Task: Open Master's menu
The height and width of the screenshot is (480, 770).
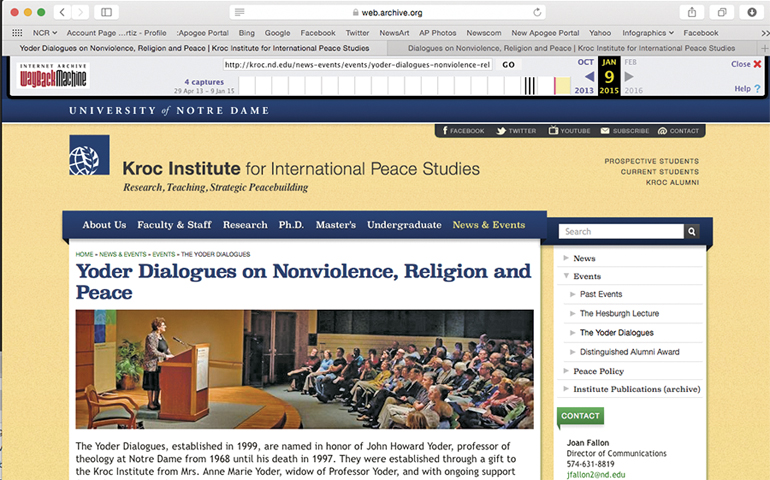Action: 335,225
